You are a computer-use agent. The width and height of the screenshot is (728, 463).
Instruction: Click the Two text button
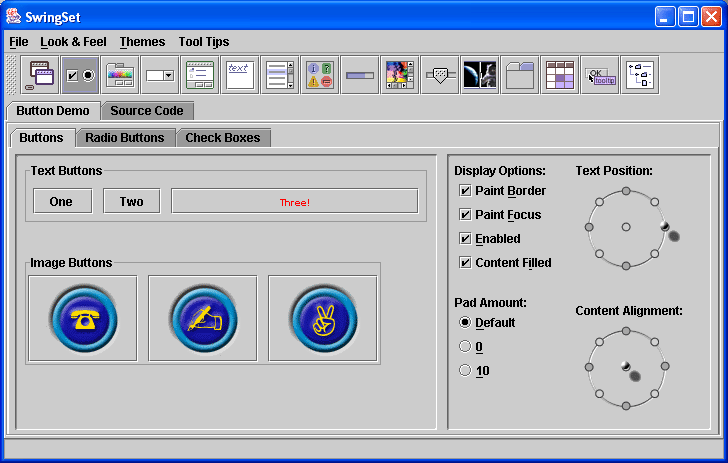click(x=132, y=201)
